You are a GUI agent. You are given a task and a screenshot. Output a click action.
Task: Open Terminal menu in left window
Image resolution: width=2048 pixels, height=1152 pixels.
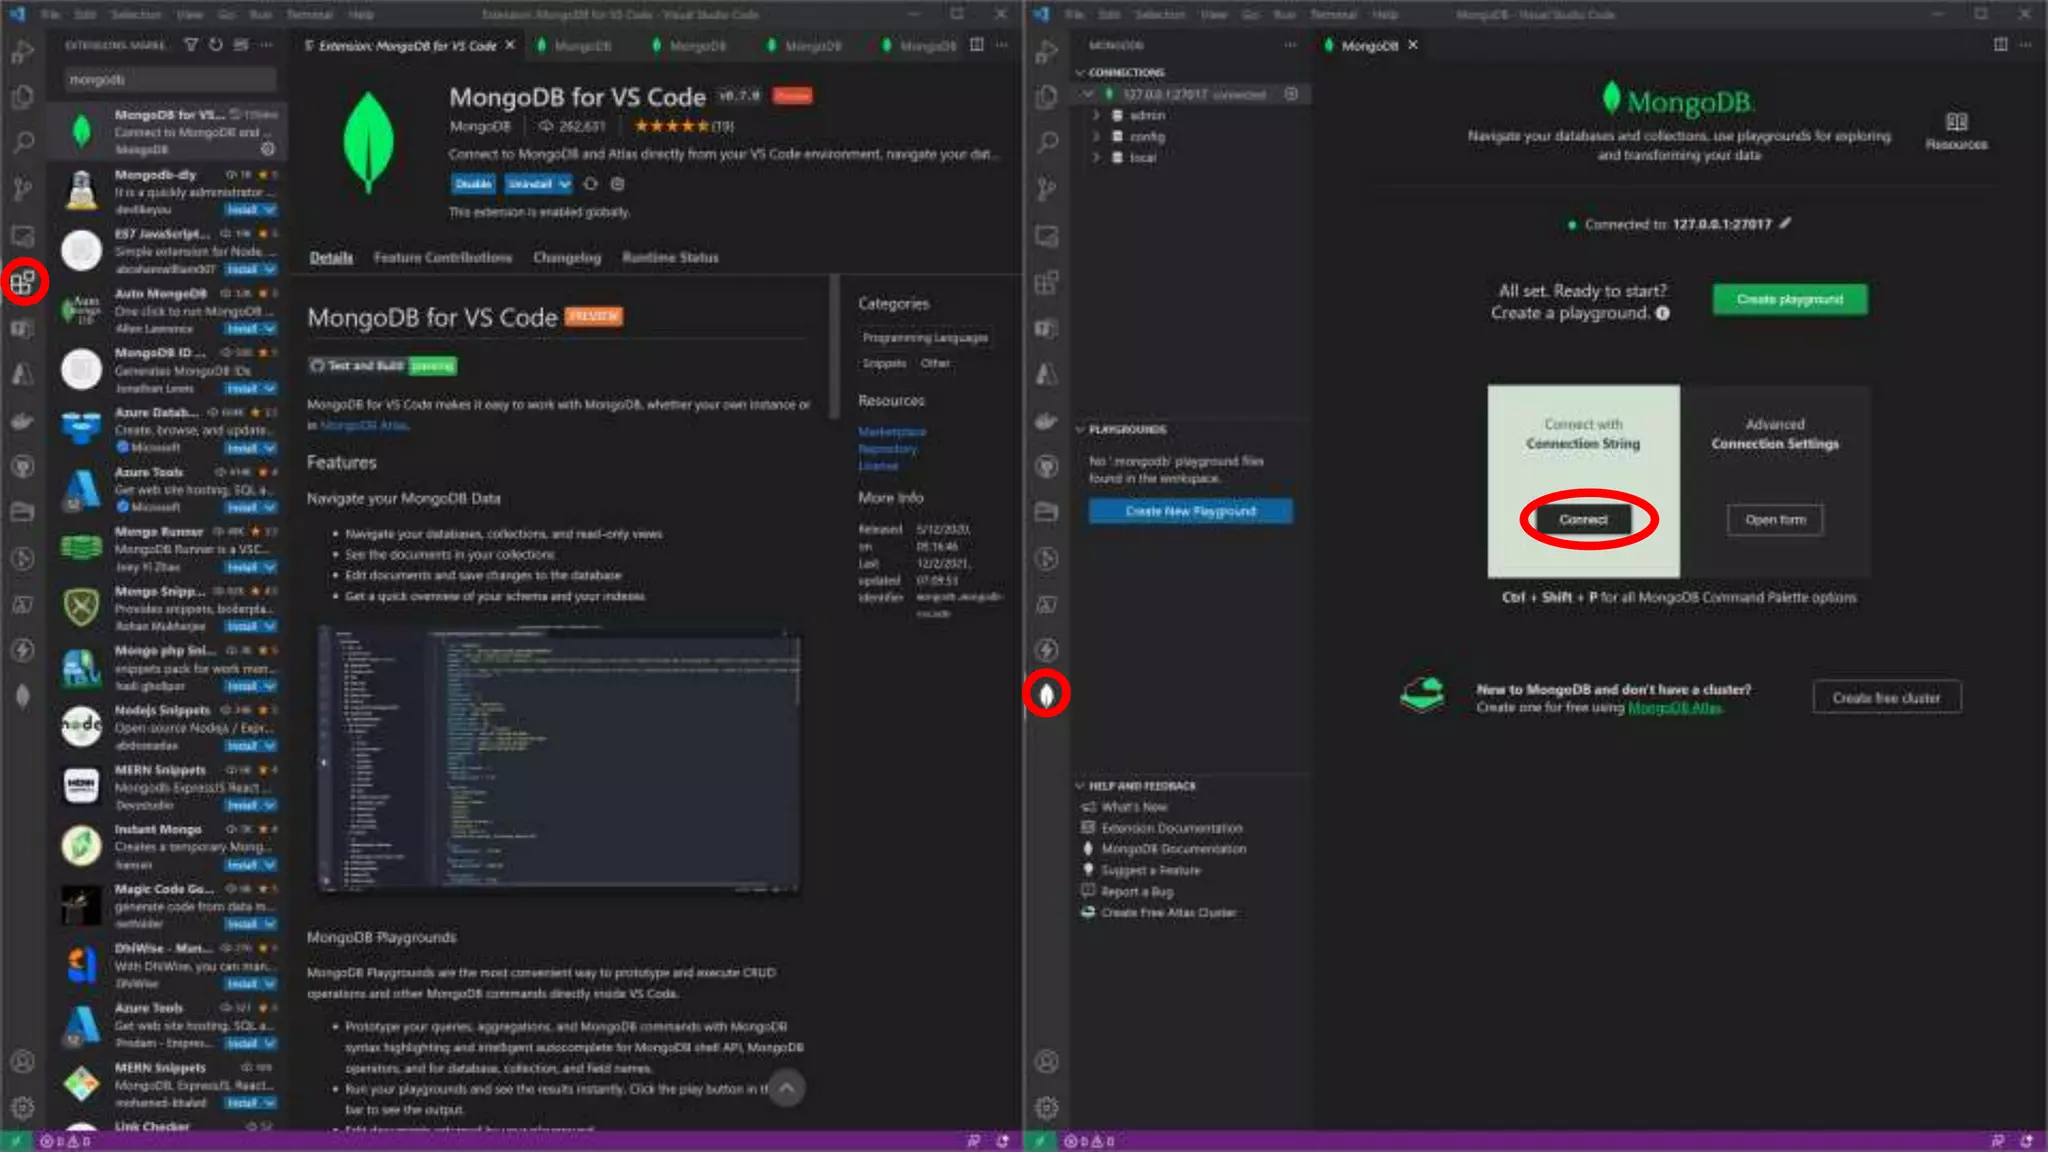point(309,14)
